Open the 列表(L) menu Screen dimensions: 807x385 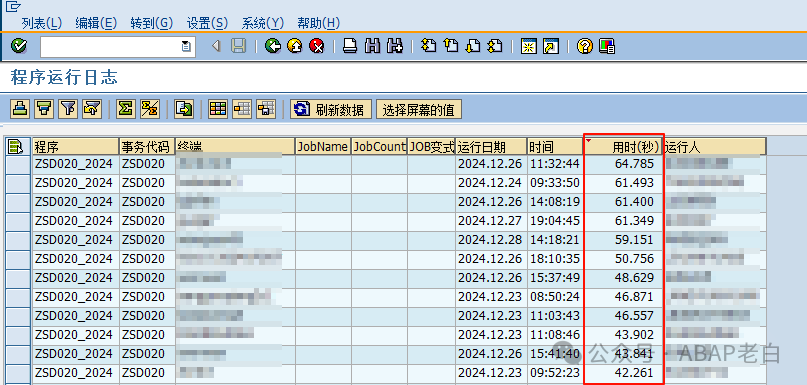click(x=41, y=23)
